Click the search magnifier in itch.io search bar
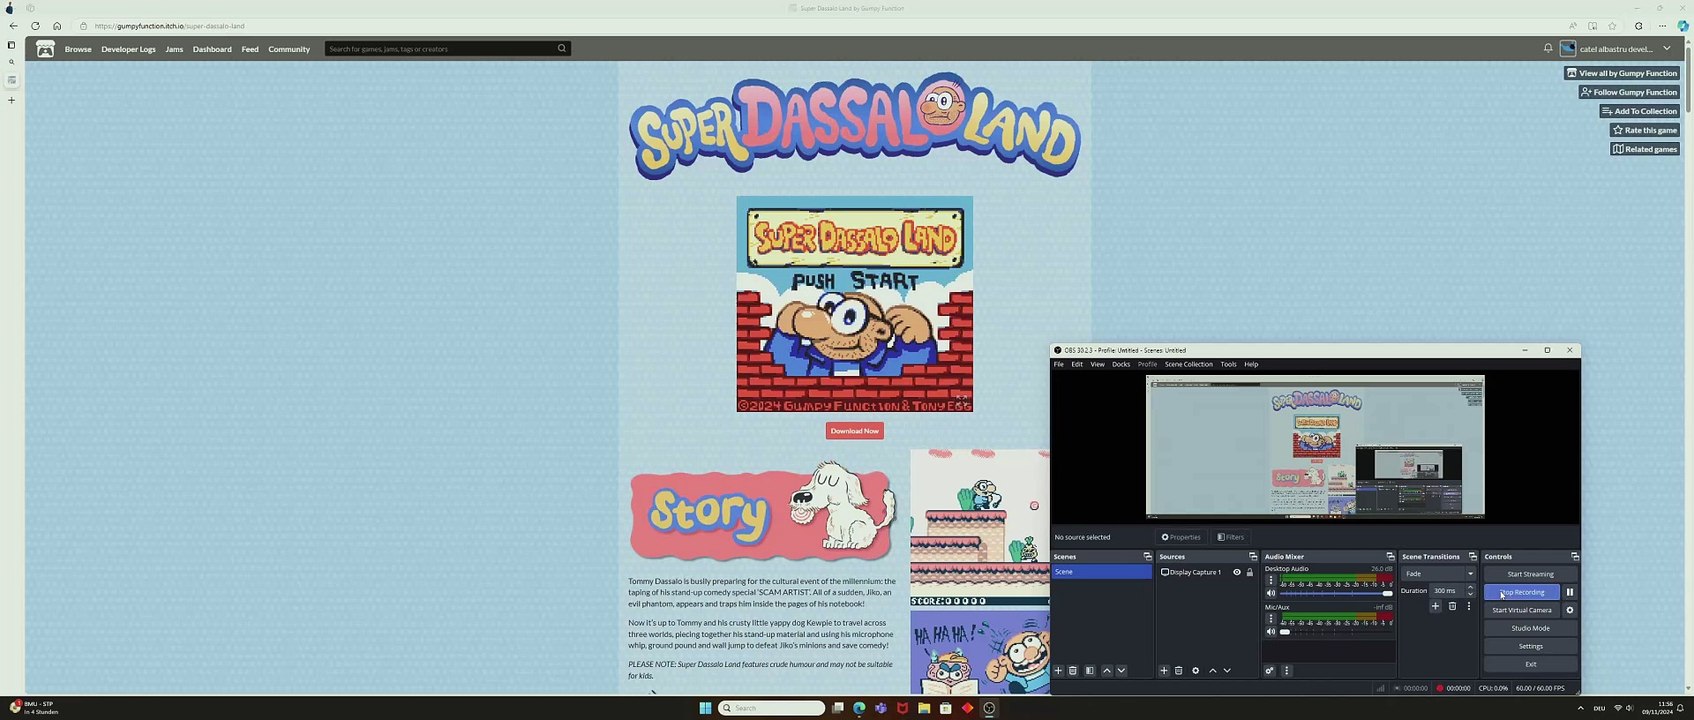The height and width of the screenshot is (720, 1694). [x=562, y=48]
